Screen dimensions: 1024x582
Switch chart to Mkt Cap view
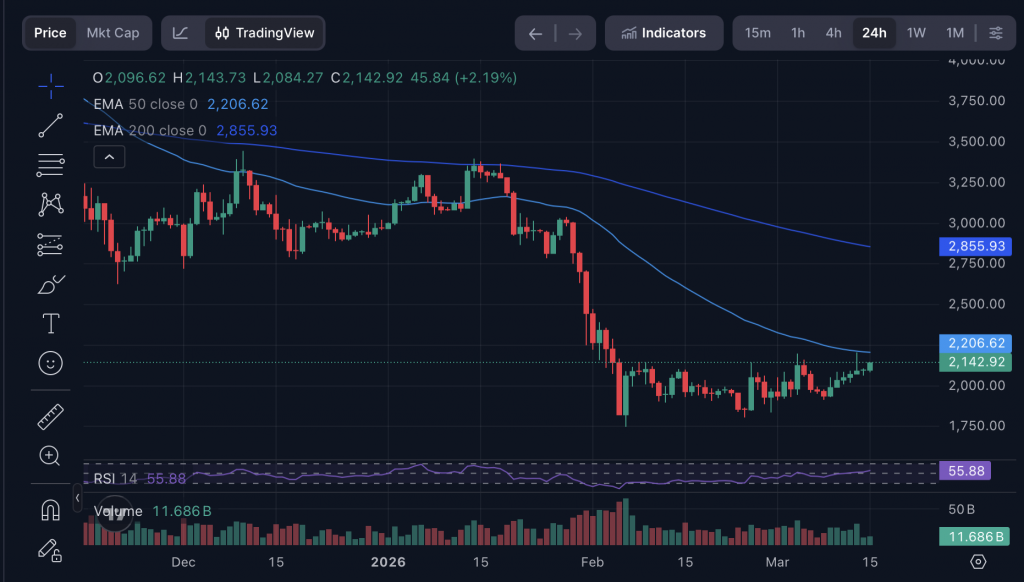point(113,33)
